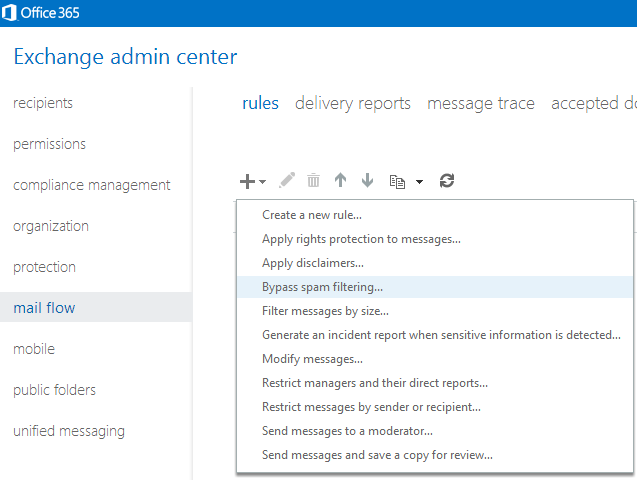The width and height of the screenshot is (637, 480).
Task: Click the refresh icon in toolbar
Action: tap(447, 181)
